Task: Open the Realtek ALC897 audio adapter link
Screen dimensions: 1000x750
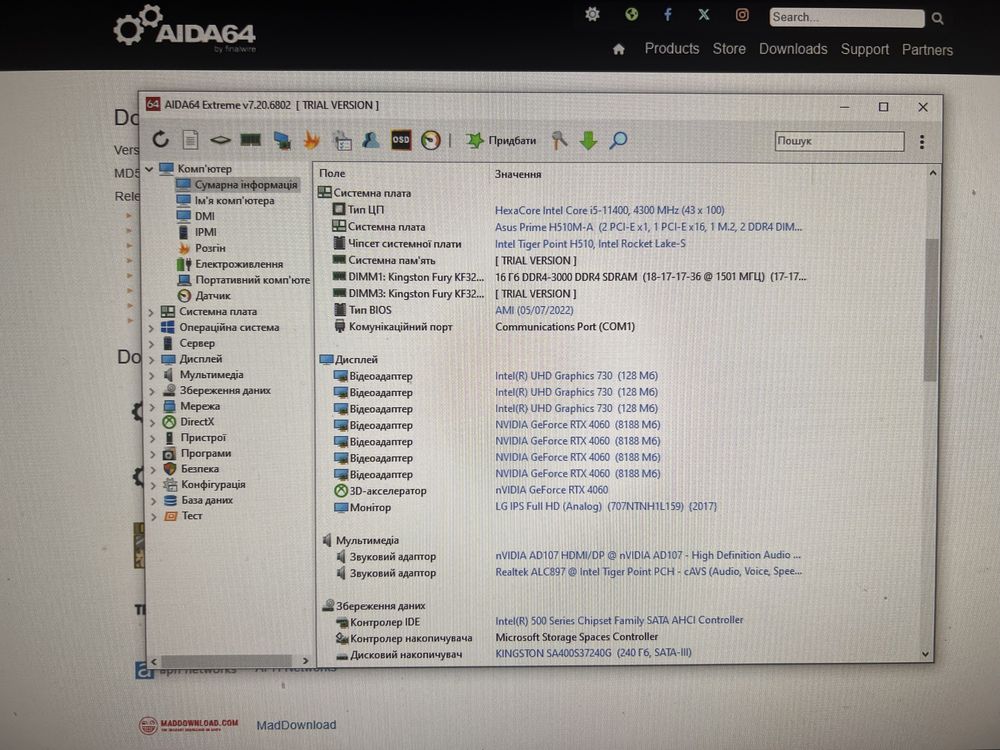Action: [x=649, y=571]
